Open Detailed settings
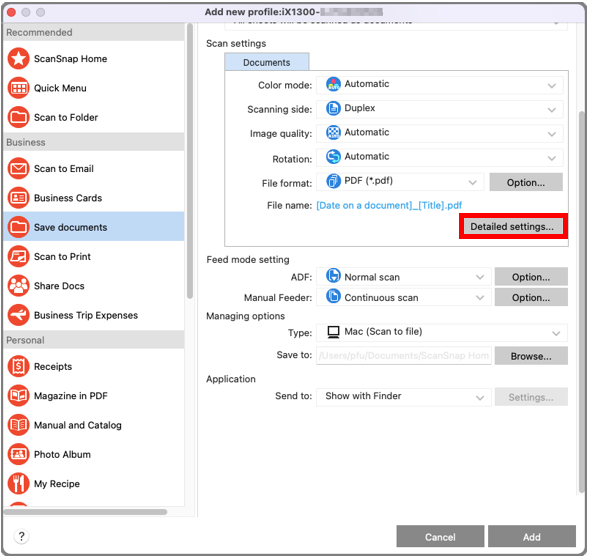Image resolution: width=589 pixels, height=558 pixels. pyautogui.click(x=513, y=227)
